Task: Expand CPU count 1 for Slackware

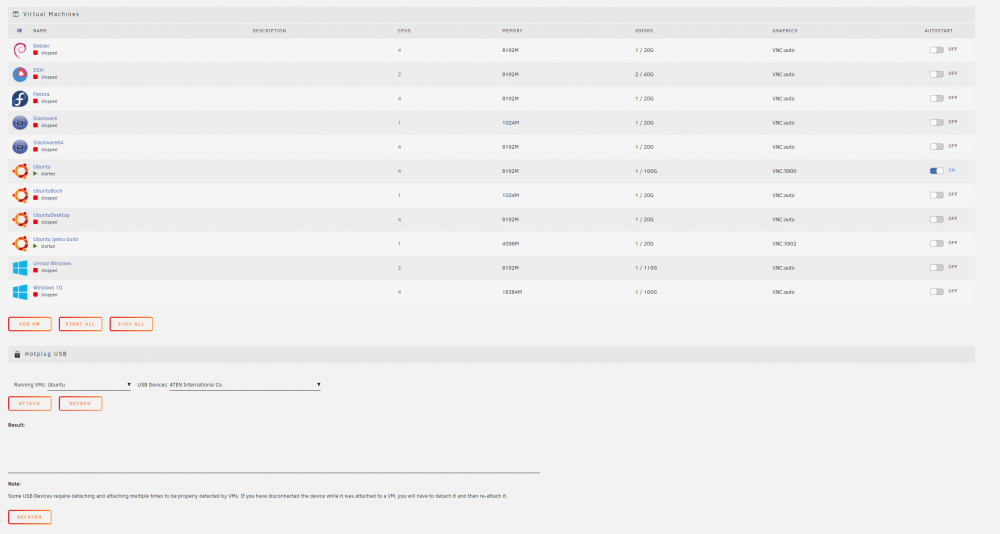Action: [x=399, y=123]
